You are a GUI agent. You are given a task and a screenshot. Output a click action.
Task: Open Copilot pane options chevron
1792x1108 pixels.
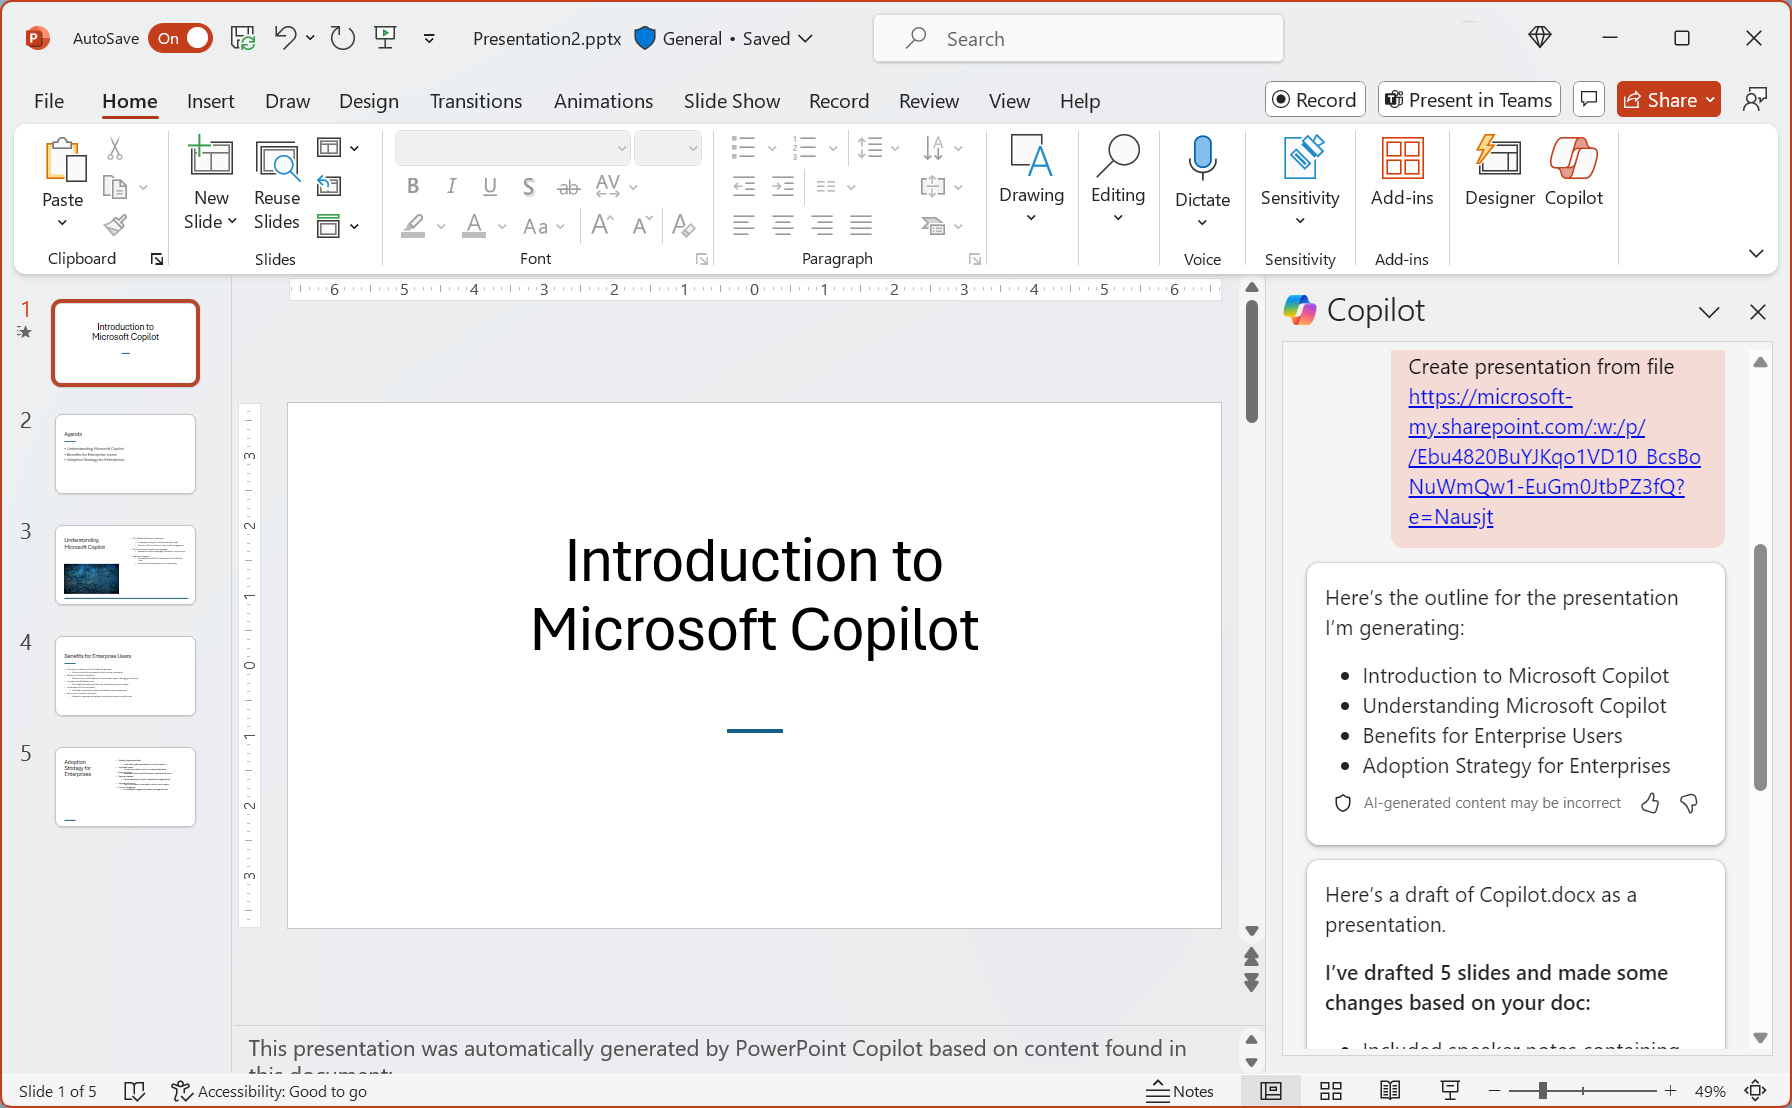tap(1709, 312)
